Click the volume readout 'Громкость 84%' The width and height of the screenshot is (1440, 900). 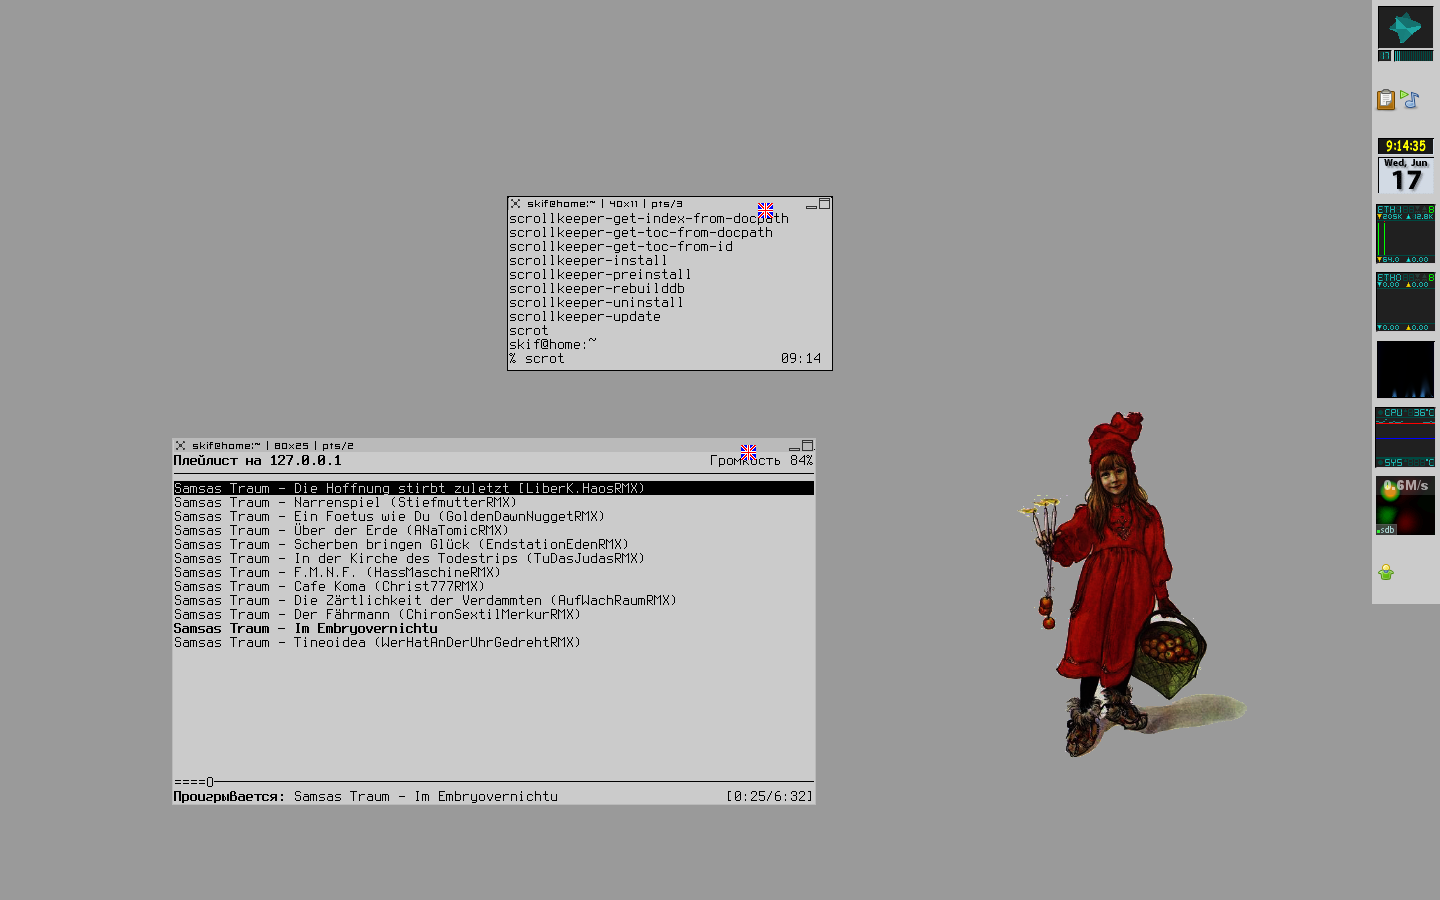762,461
